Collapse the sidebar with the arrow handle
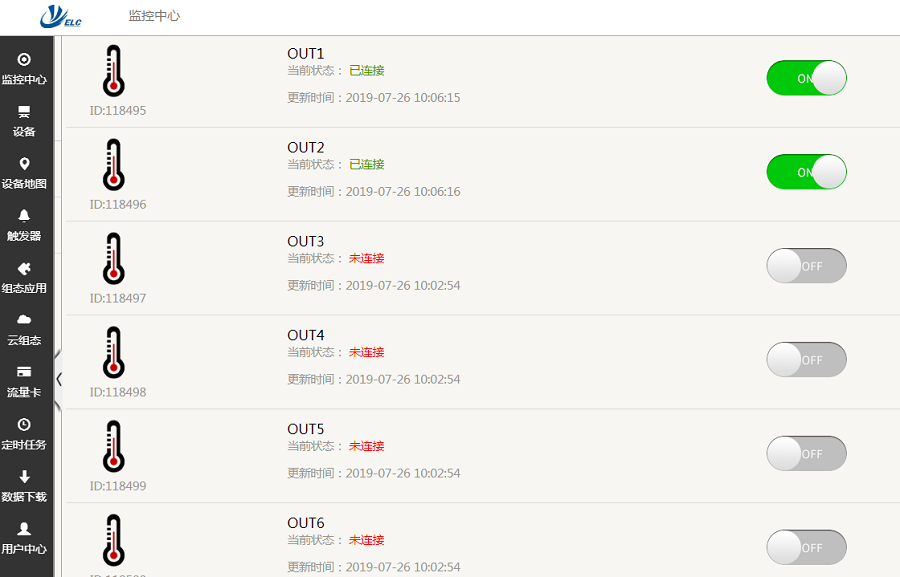The height and width of the screenshot is (577, 900). point(58,379)
